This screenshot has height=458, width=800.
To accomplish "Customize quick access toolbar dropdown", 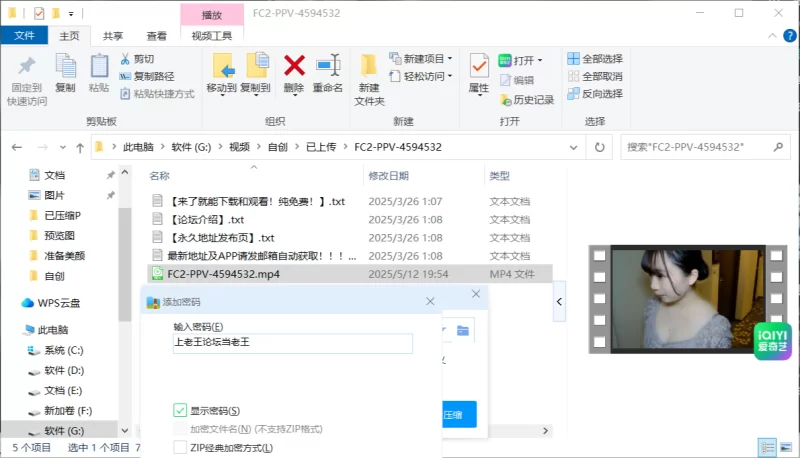I will 71,14.
